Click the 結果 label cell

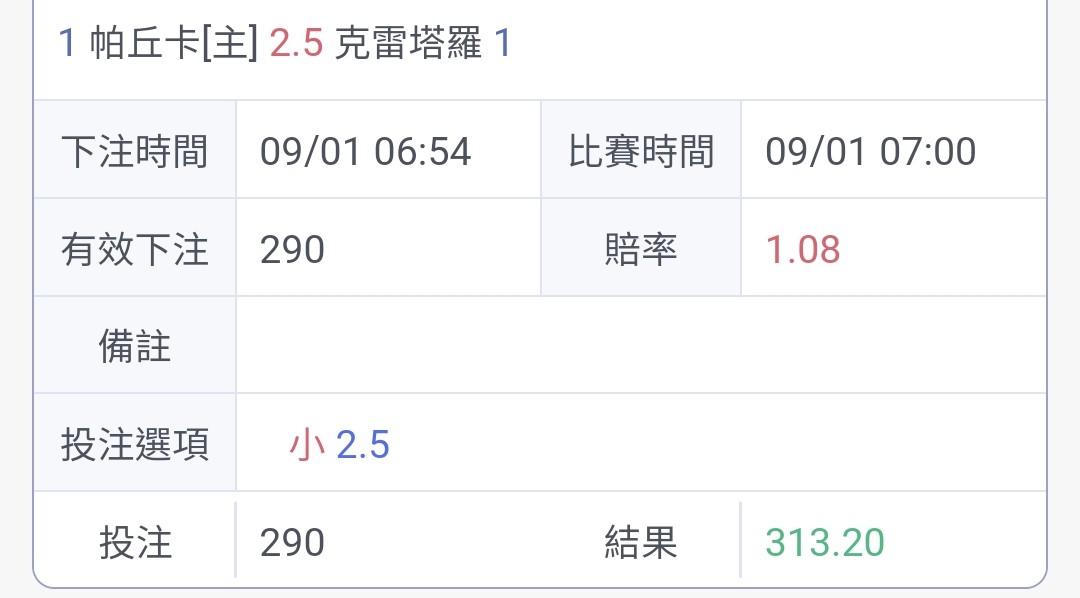641,542
